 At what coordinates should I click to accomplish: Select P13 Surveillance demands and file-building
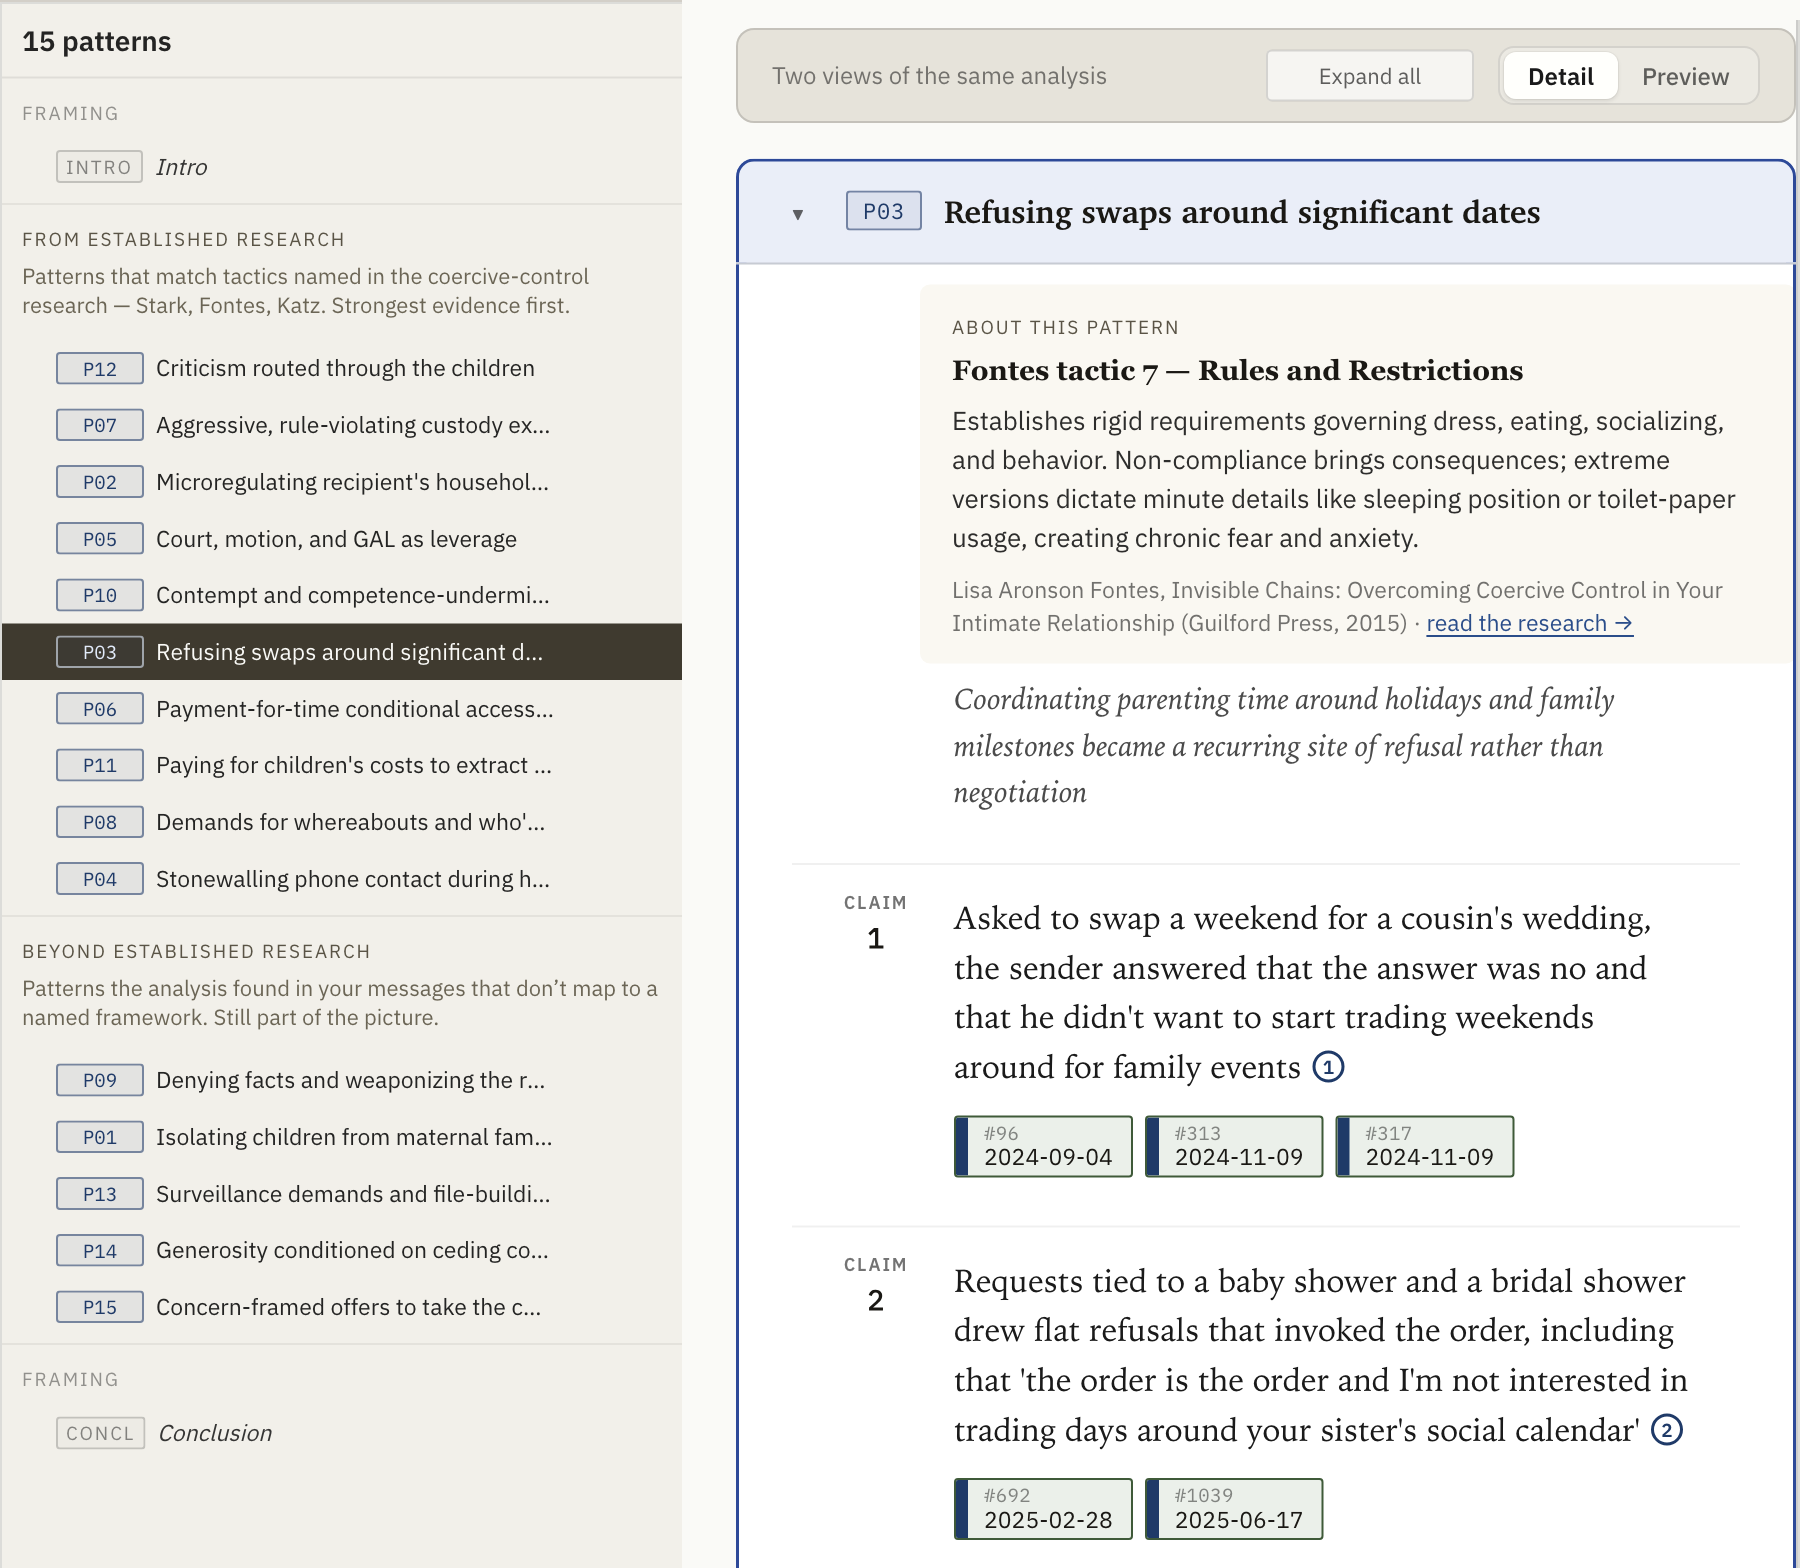tap(342, 1194)
